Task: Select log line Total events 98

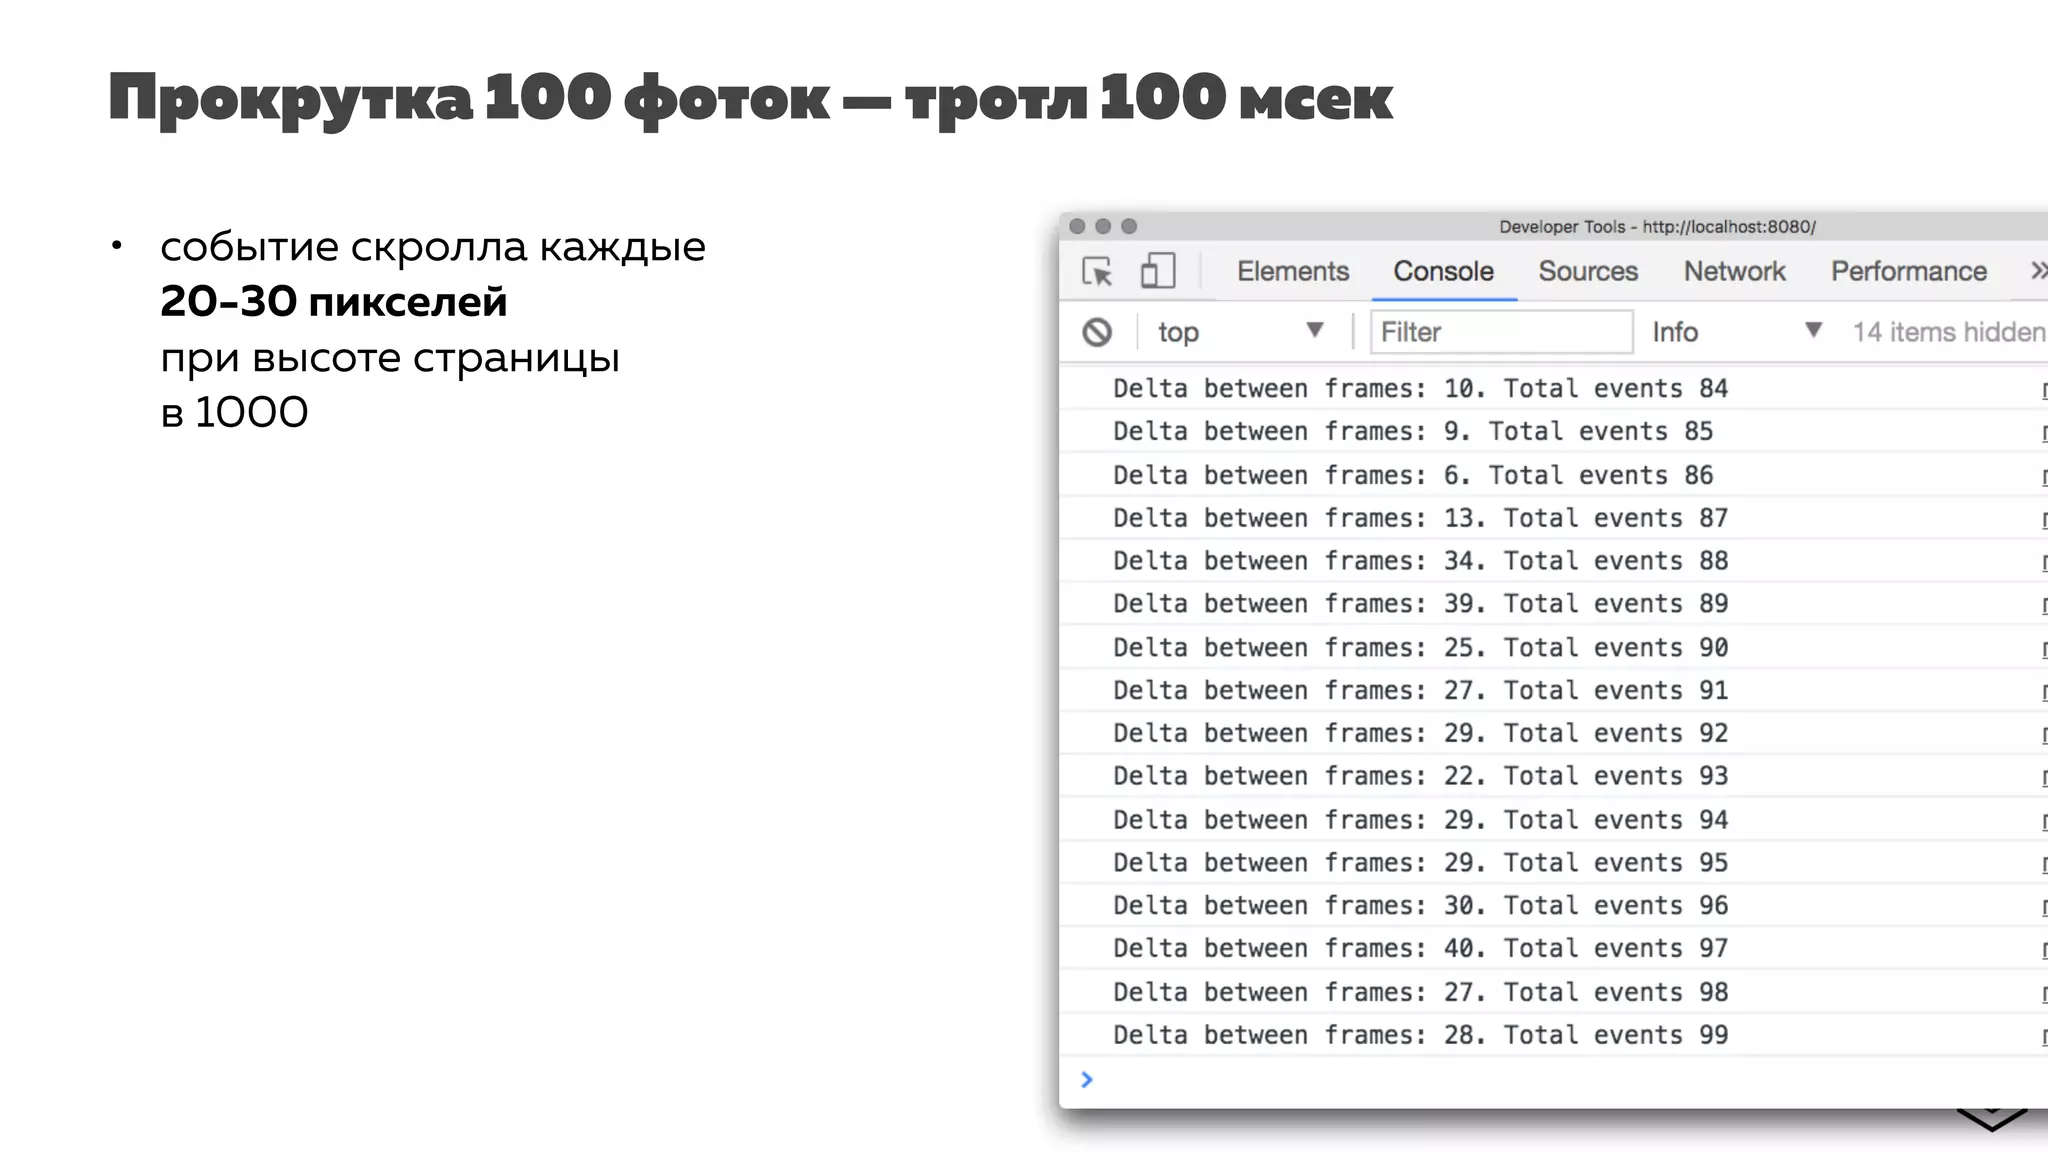Action: 1552,992
